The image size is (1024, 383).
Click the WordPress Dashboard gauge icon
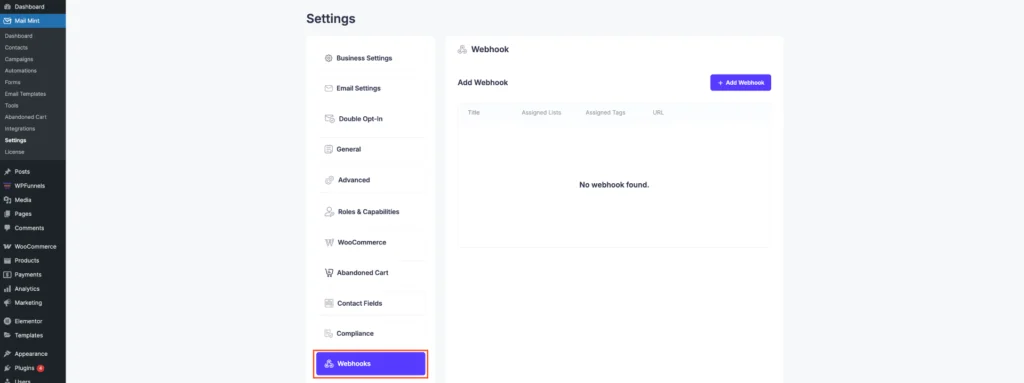click(7, 7)
